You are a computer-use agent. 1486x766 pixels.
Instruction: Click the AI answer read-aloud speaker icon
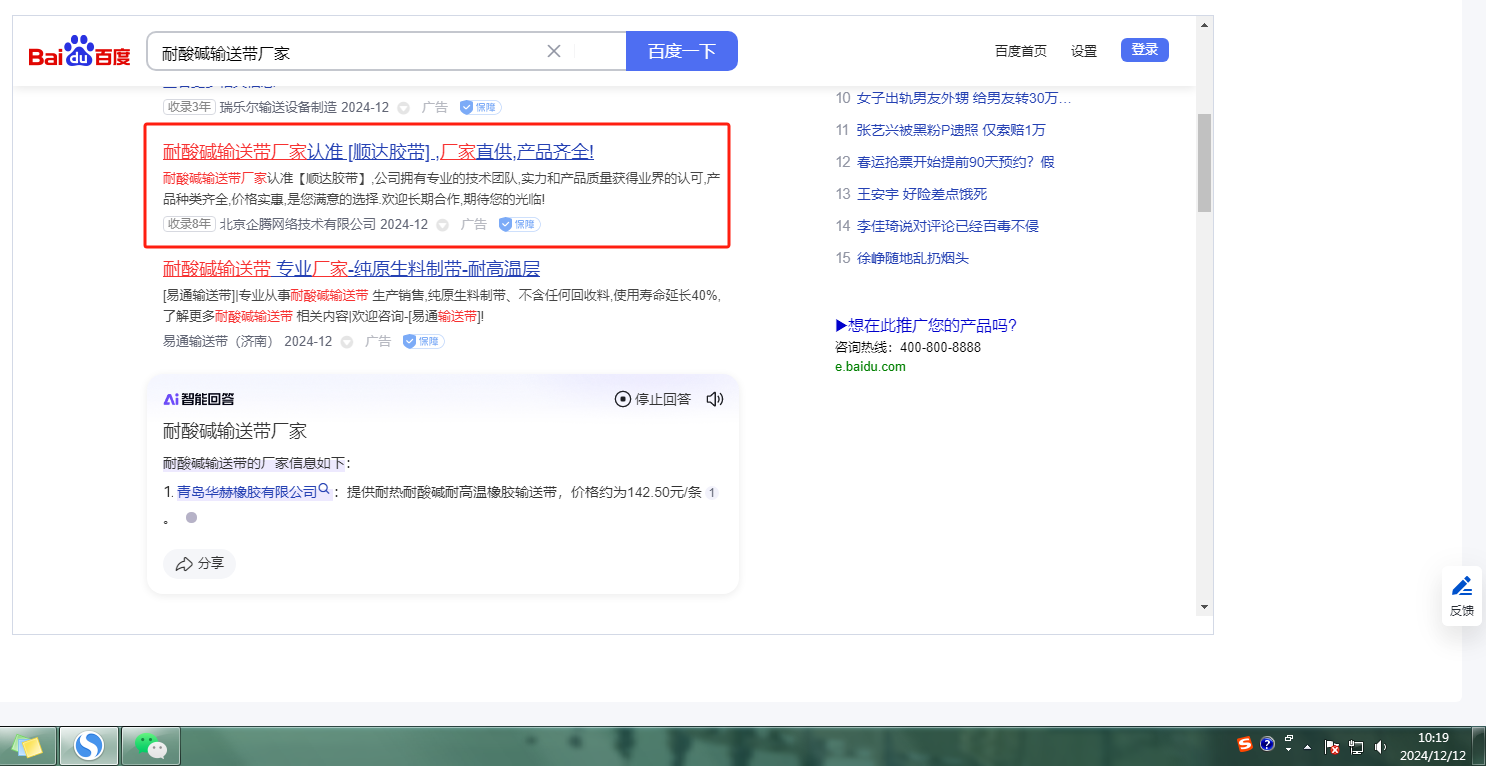pyautogui.click(x=714, y=399)
